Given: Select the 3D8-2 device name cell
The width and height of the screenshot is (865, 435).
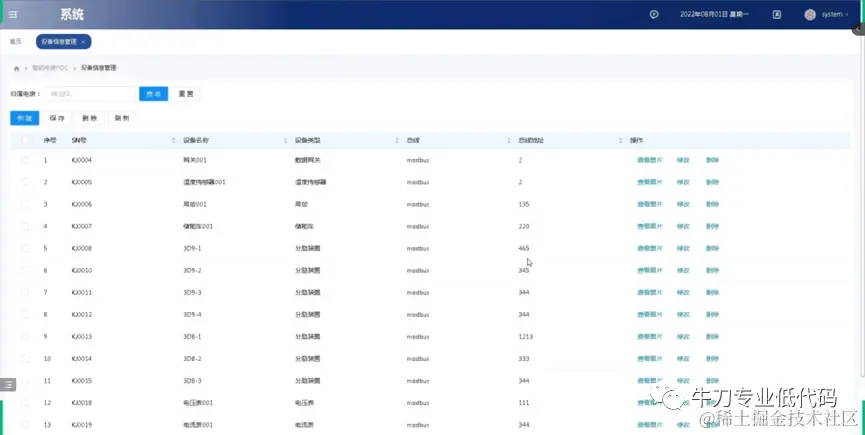Looking at the screenshot, I should tap(192, 358).
